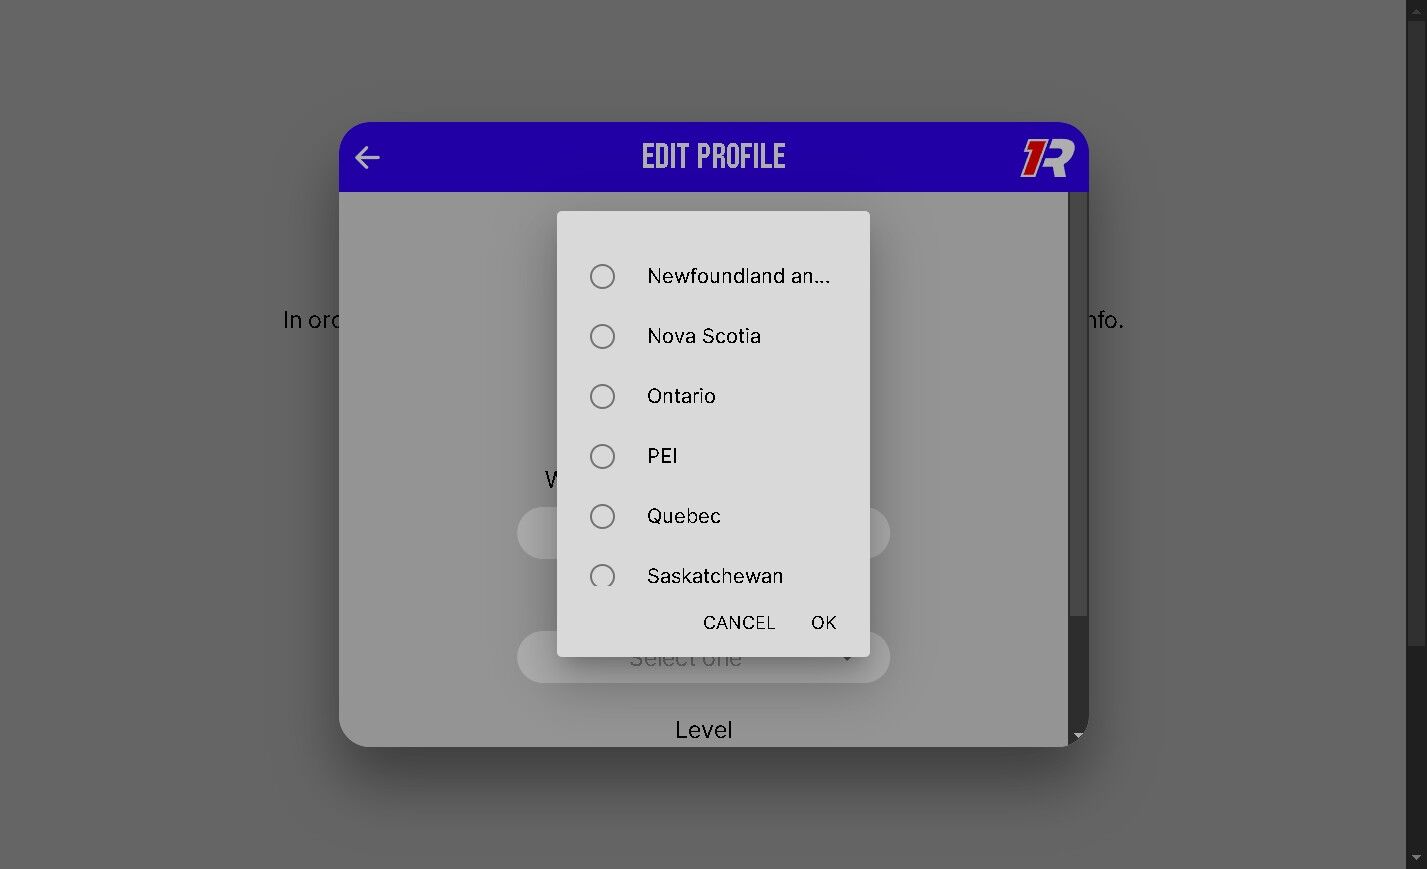Select the Saskatchewan radio button
1427x869 pixels.
[602, 575]
